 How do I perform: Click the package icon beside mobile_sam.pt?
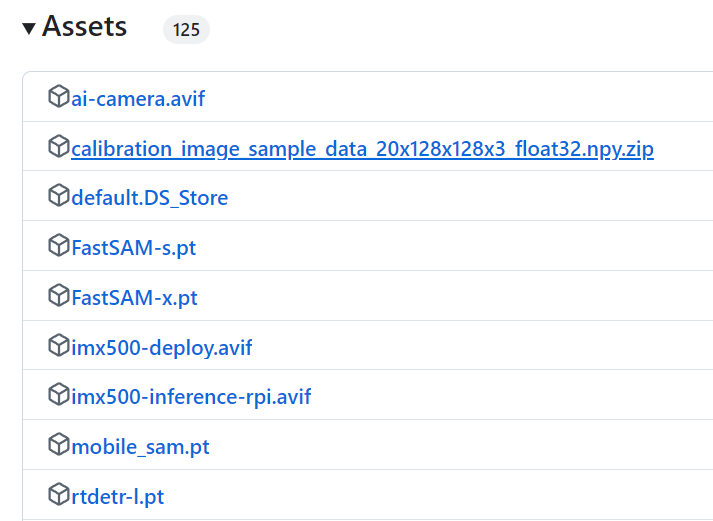click(x=59, y=445)
